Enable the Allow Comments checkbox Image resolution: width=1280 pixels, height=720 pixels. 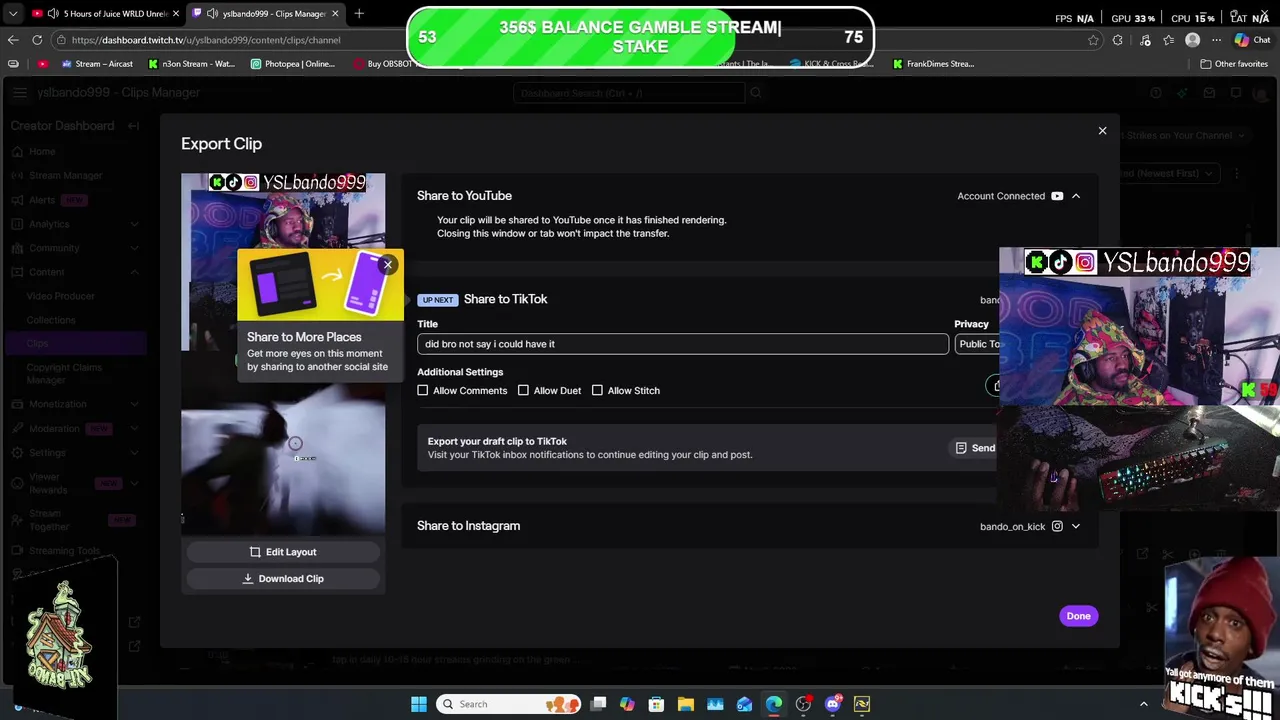point(422,391)
